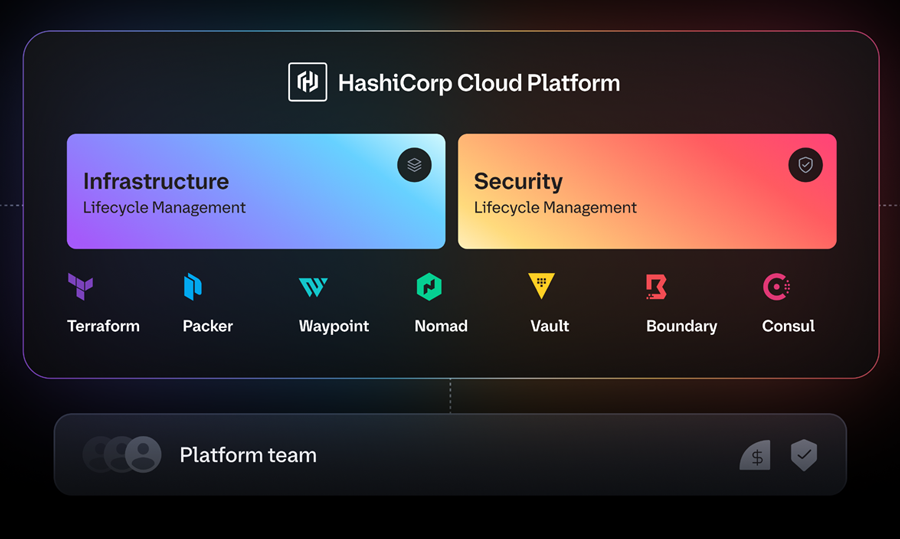Click the HashiCorp logo icon
This screenshot has width=900, height=539.
click(307, 82)
